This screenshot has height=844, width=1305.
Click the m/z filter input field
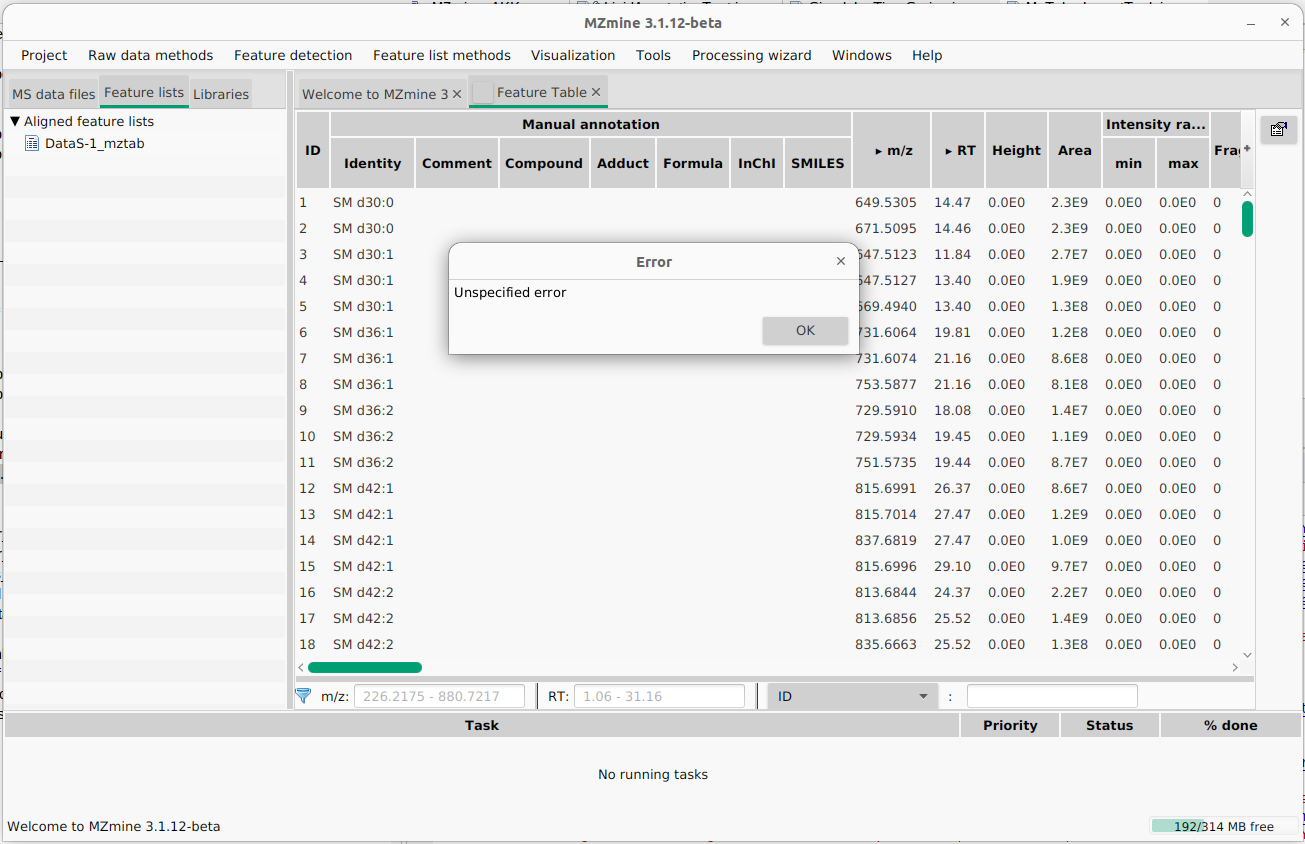point(440,695)
